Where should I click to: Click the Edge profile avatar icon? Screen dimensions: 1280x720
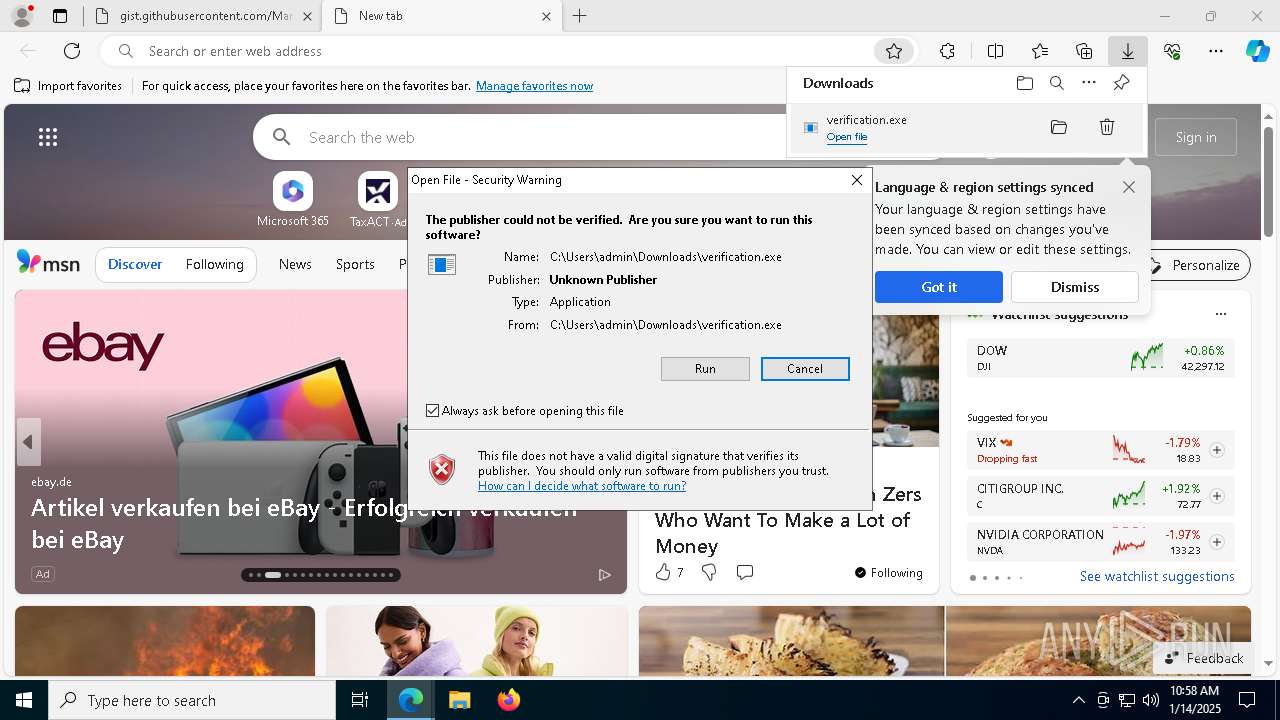point(21,16)
